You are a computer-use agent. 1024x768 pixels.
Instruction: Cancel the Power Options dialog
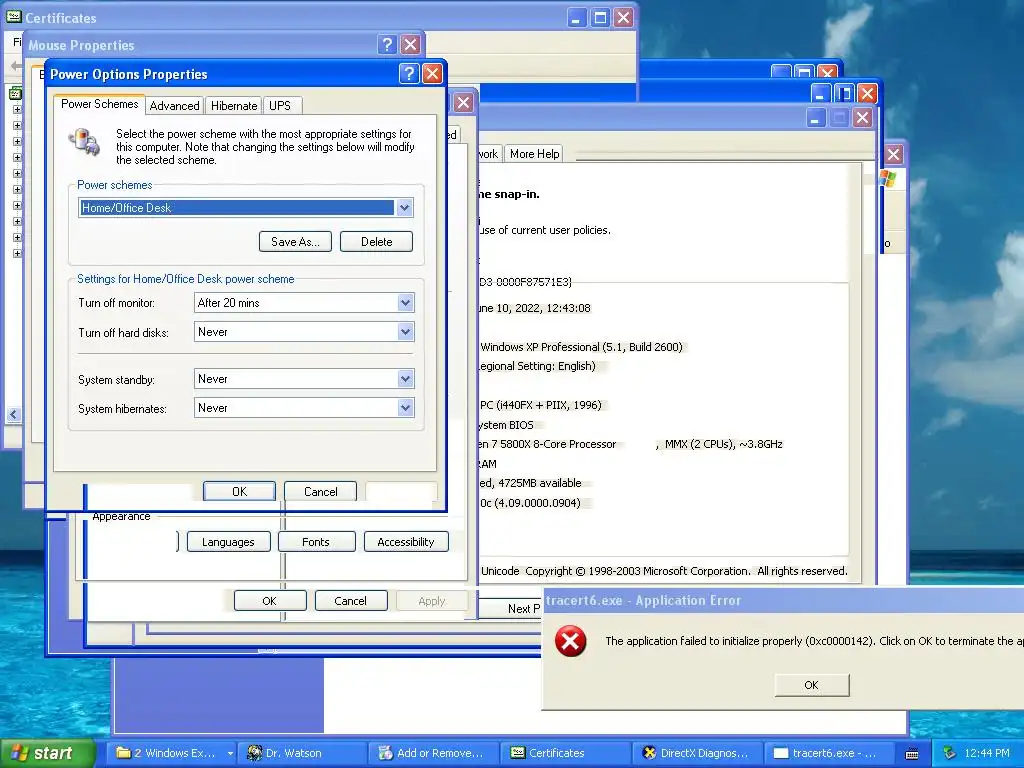coord(321,492)
